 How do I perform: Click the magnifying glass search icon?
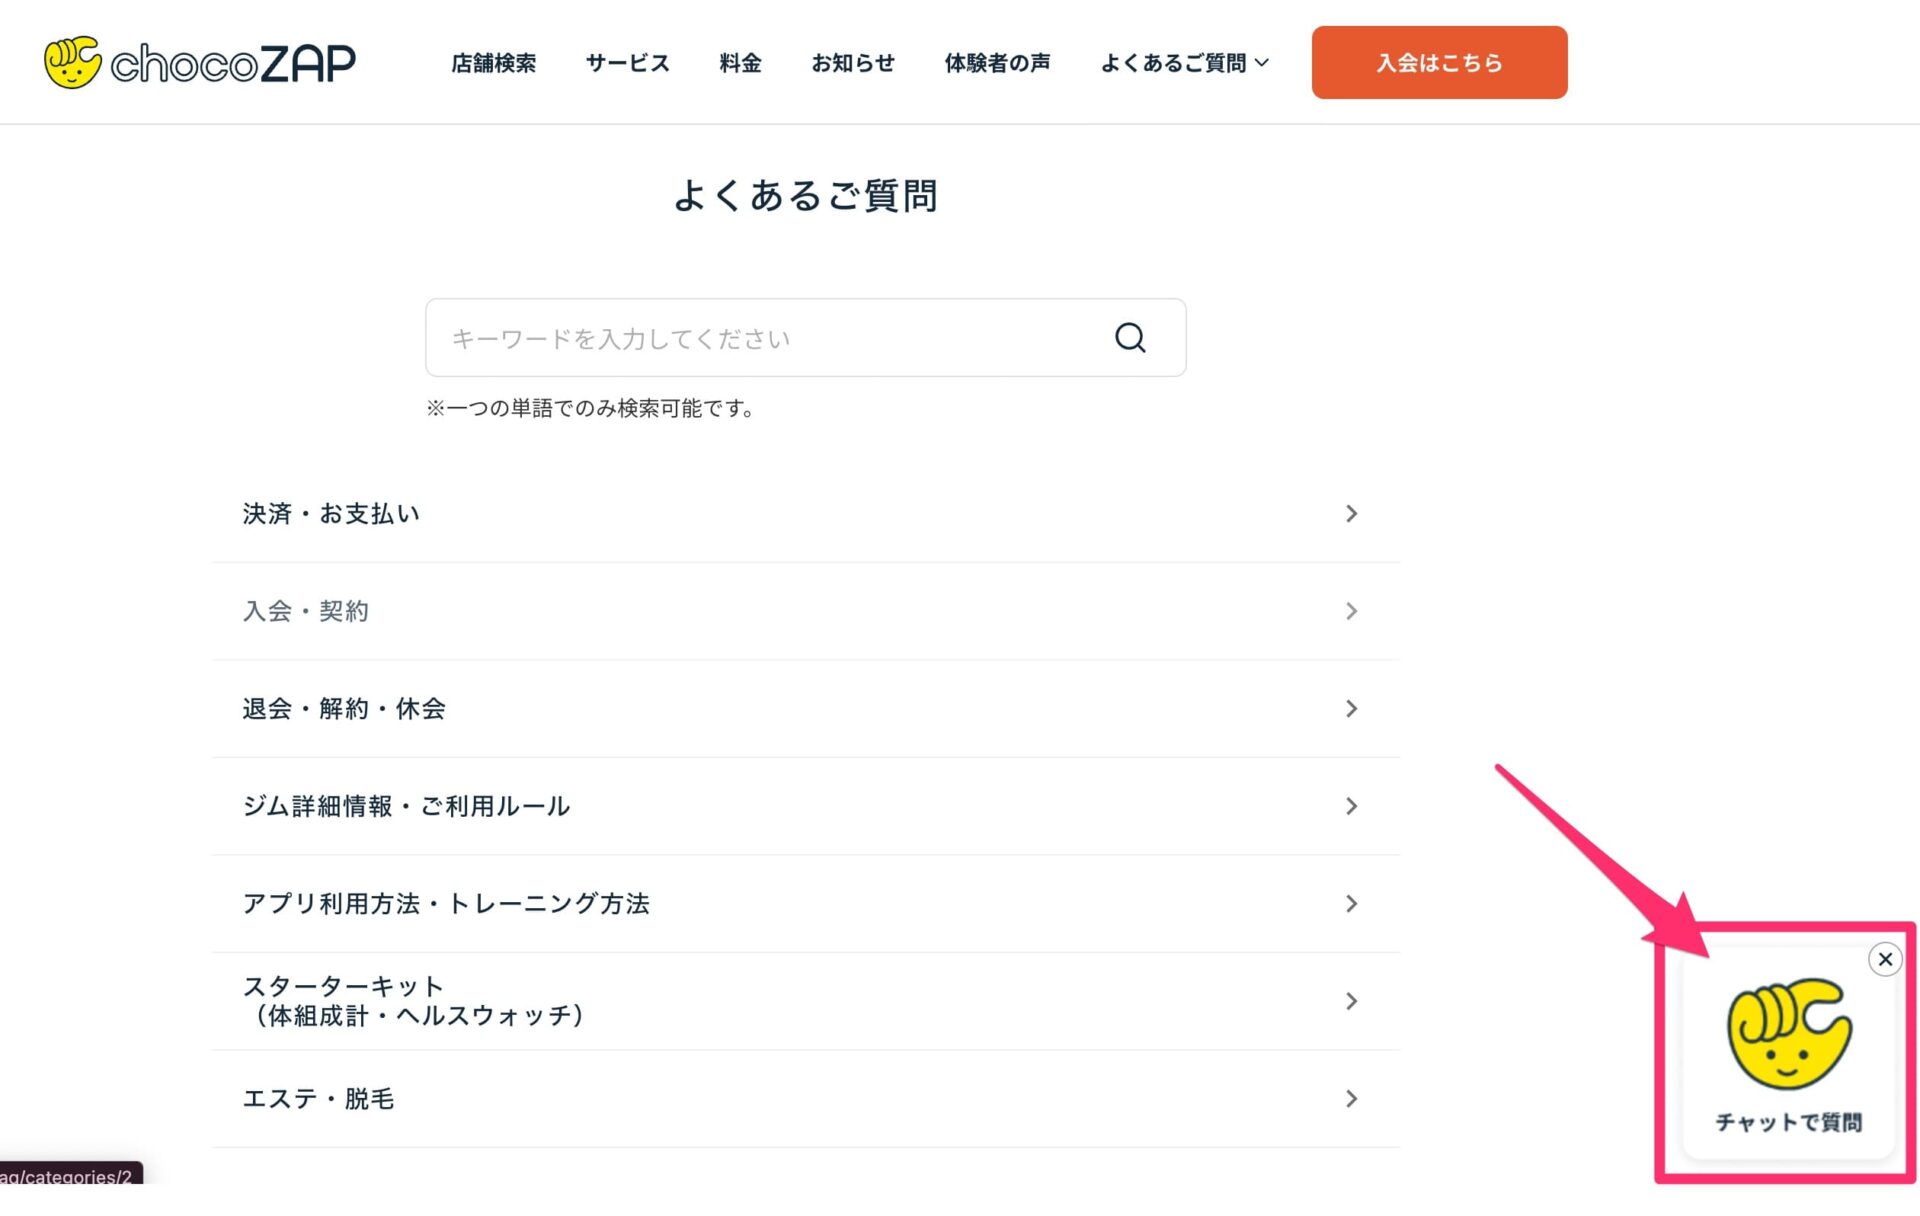(1130, 338)
